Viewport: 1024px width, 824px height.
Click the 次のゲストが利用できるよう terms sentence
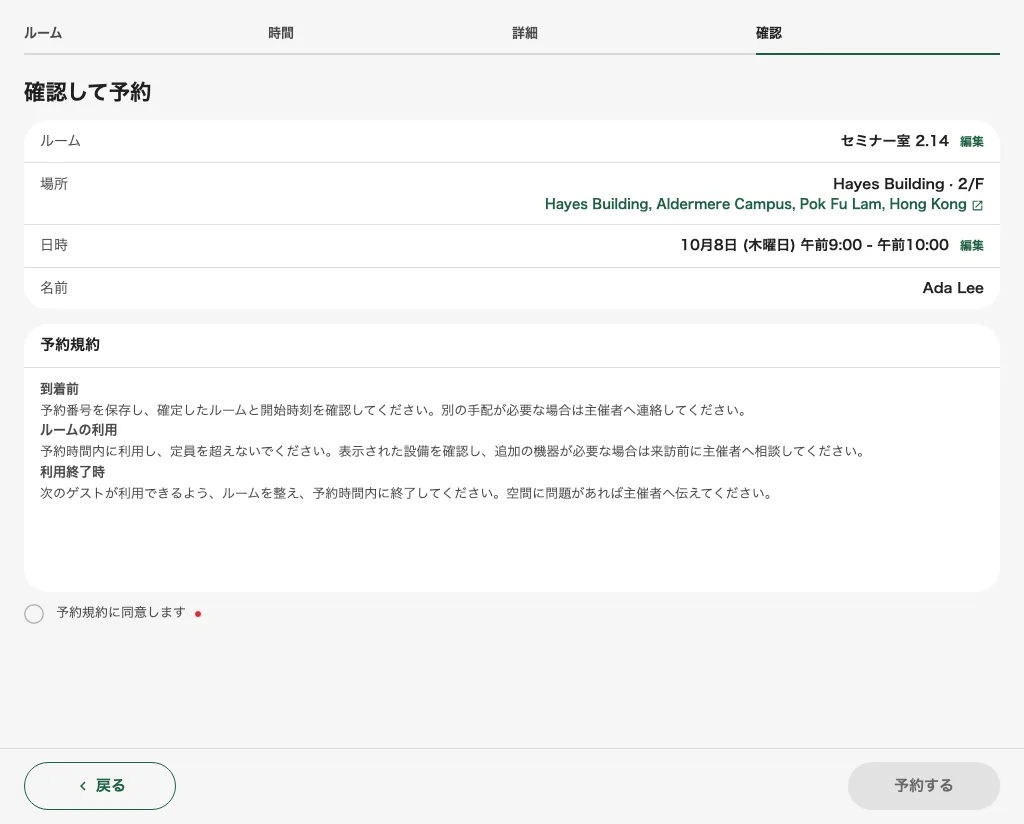tap(406, 493)
